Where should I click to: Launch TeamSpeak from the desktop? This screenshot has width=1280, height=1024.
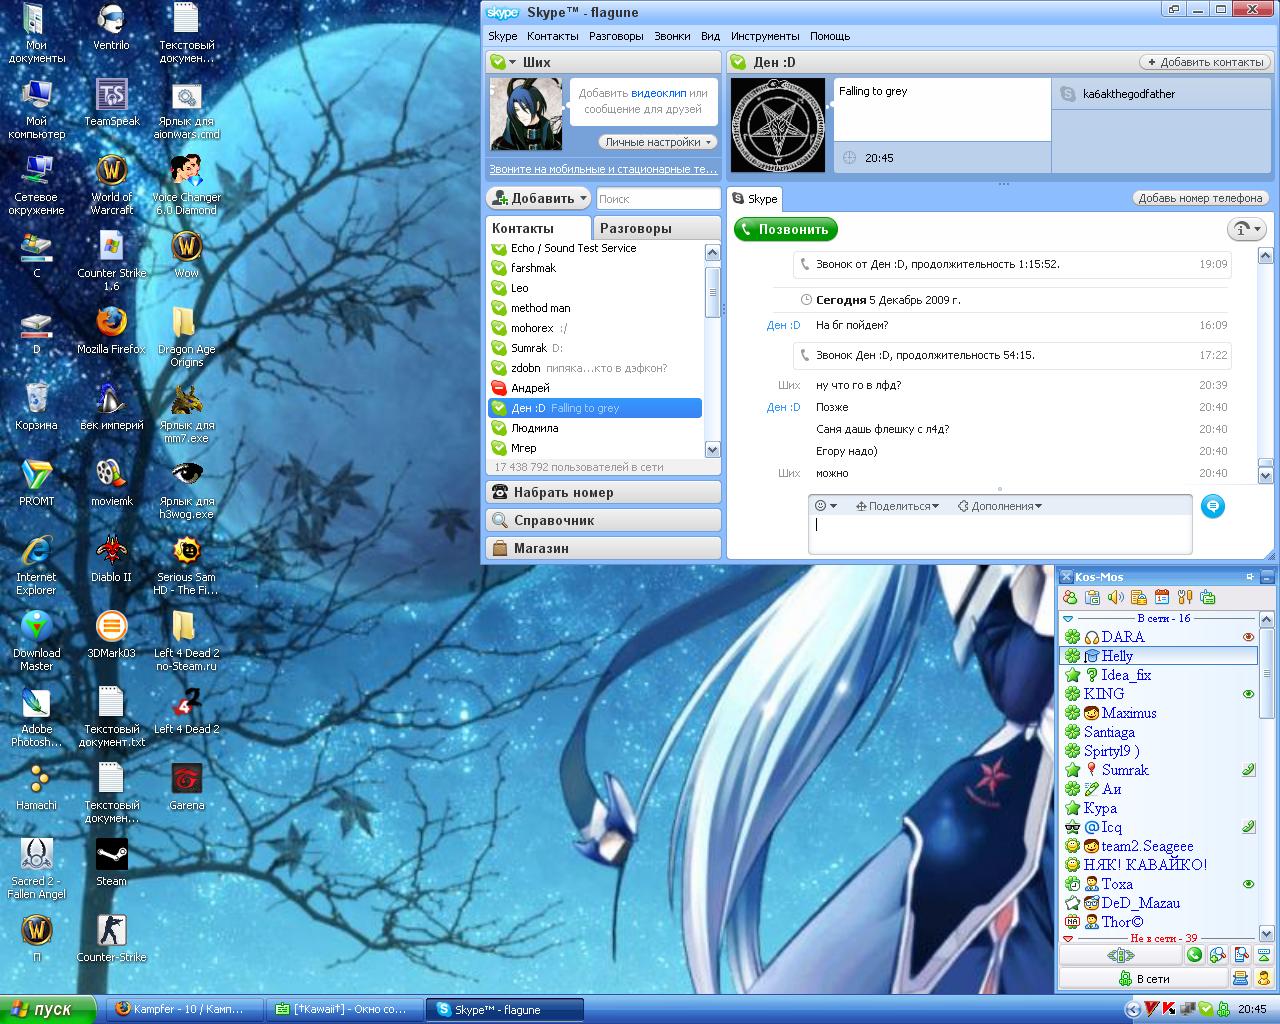(x=111, y=103)
